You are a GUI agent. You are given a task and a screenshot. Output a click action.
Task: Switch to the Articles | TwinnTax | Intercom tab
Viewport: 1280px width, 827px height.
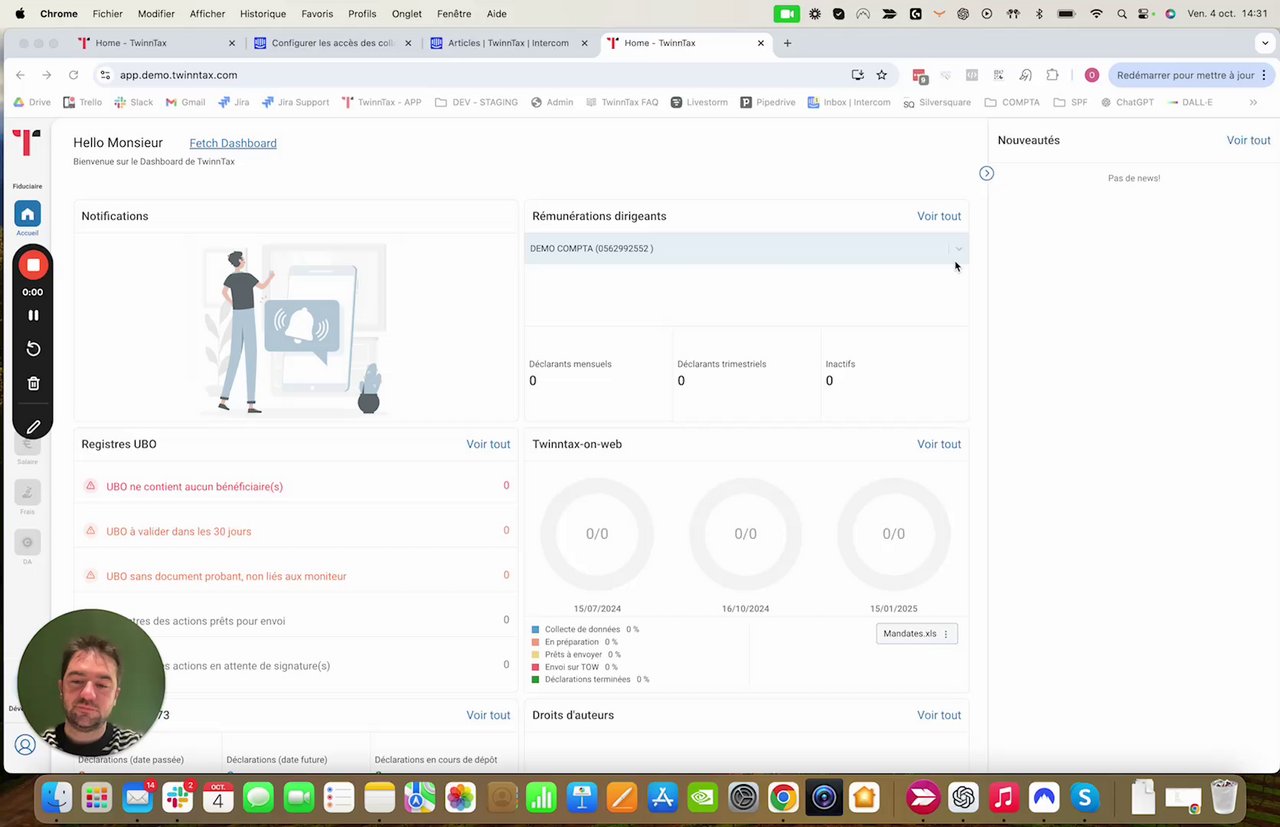pyautogui.click(x=508, y=43)
